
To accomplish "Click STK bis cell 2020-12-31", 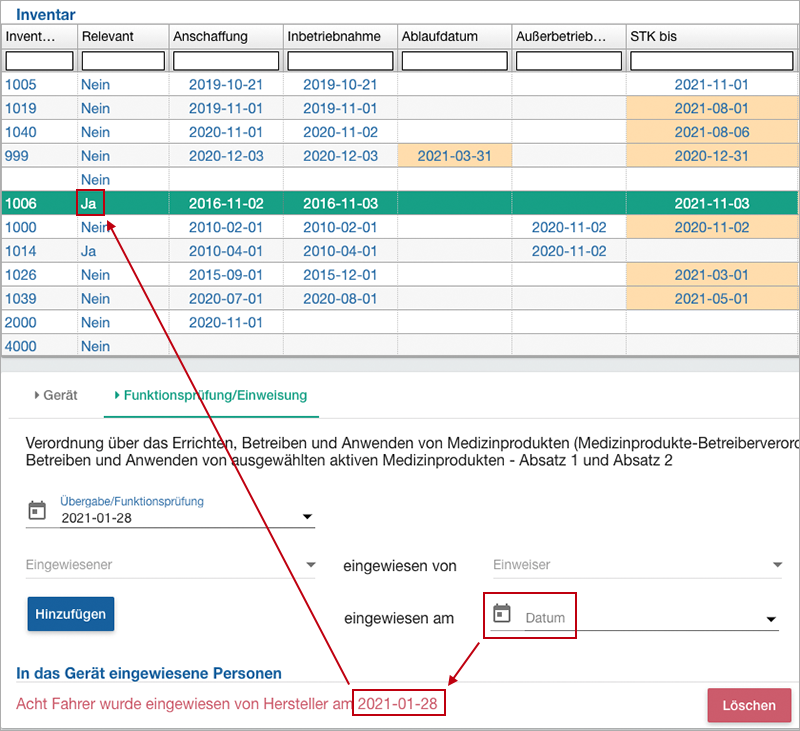I will [x=712, y=156].
